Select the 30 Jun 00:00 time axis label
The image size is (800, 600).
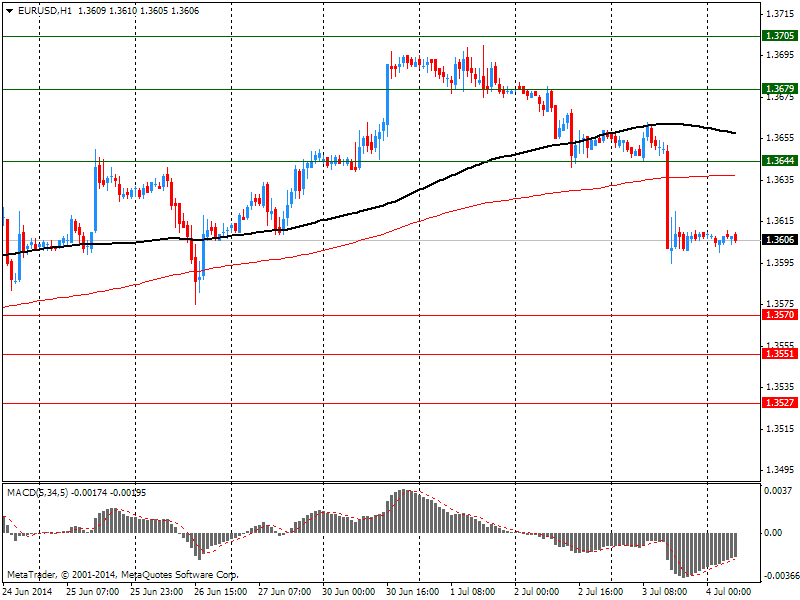(349, 592)
